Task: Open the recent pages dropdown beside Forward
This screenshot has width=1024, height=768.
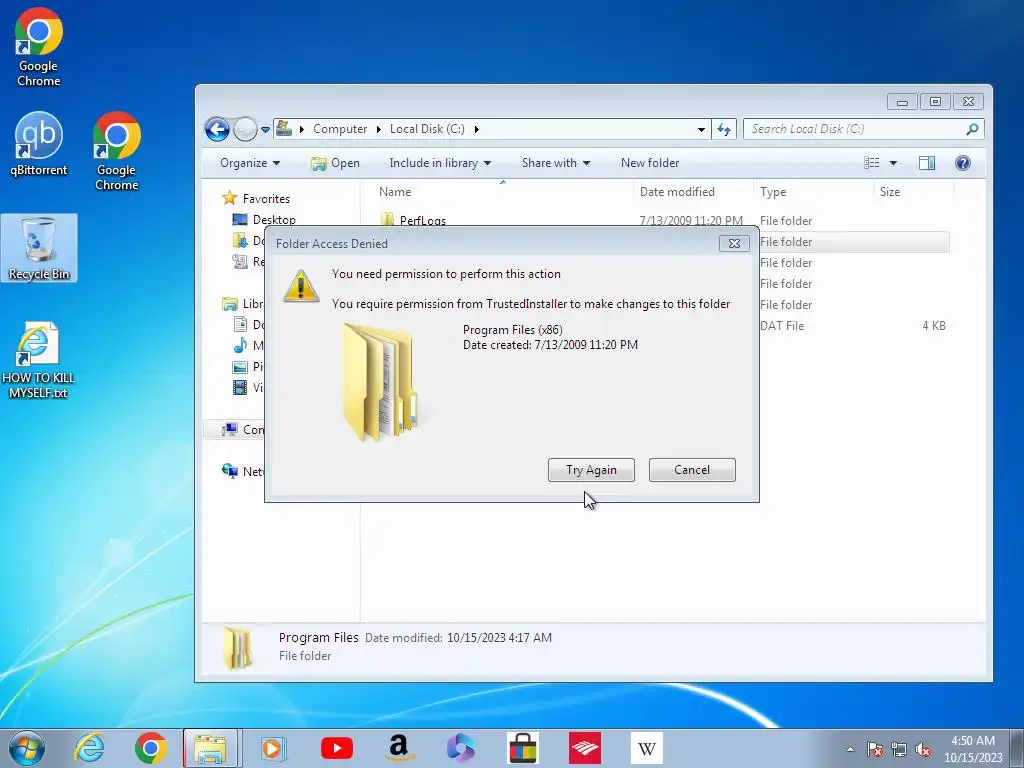Action: pyautogui.click(x=265, y=129)
